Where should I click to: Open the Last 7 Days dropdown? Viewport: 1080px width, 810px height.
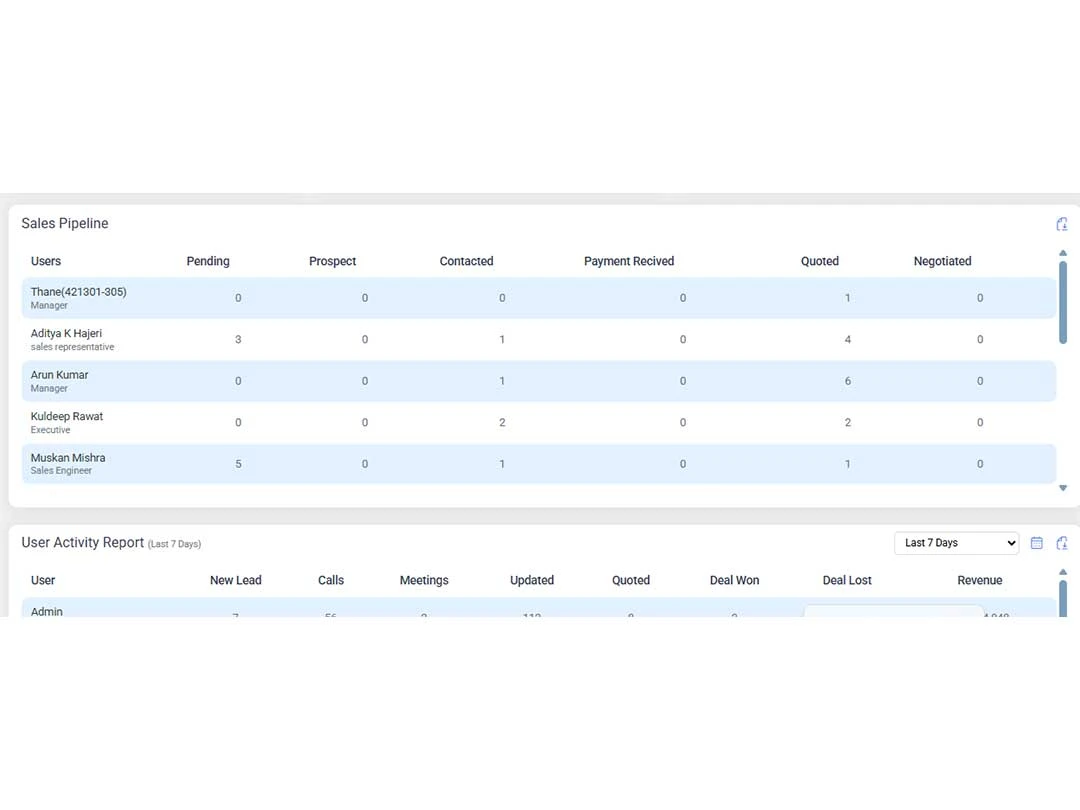pyautogui.click(x=956, y=543)
